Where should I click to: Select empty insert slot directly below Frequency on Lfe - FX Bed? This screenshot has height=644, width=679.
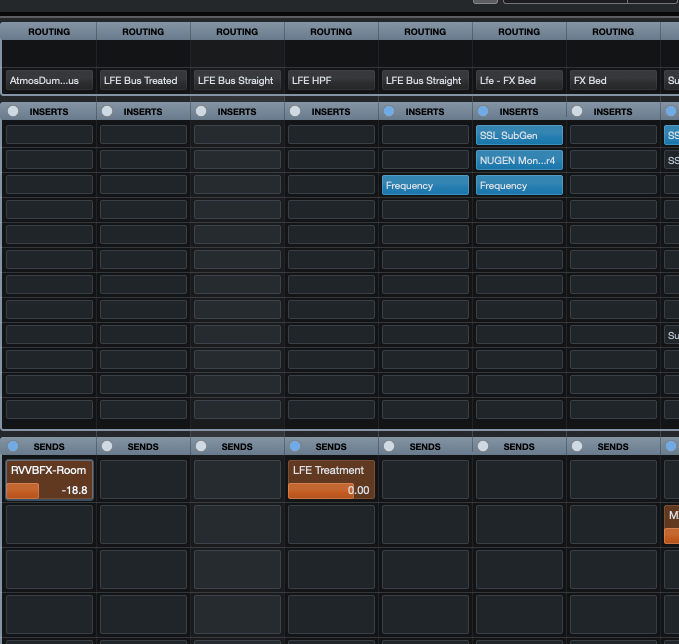tap(519, 210)
